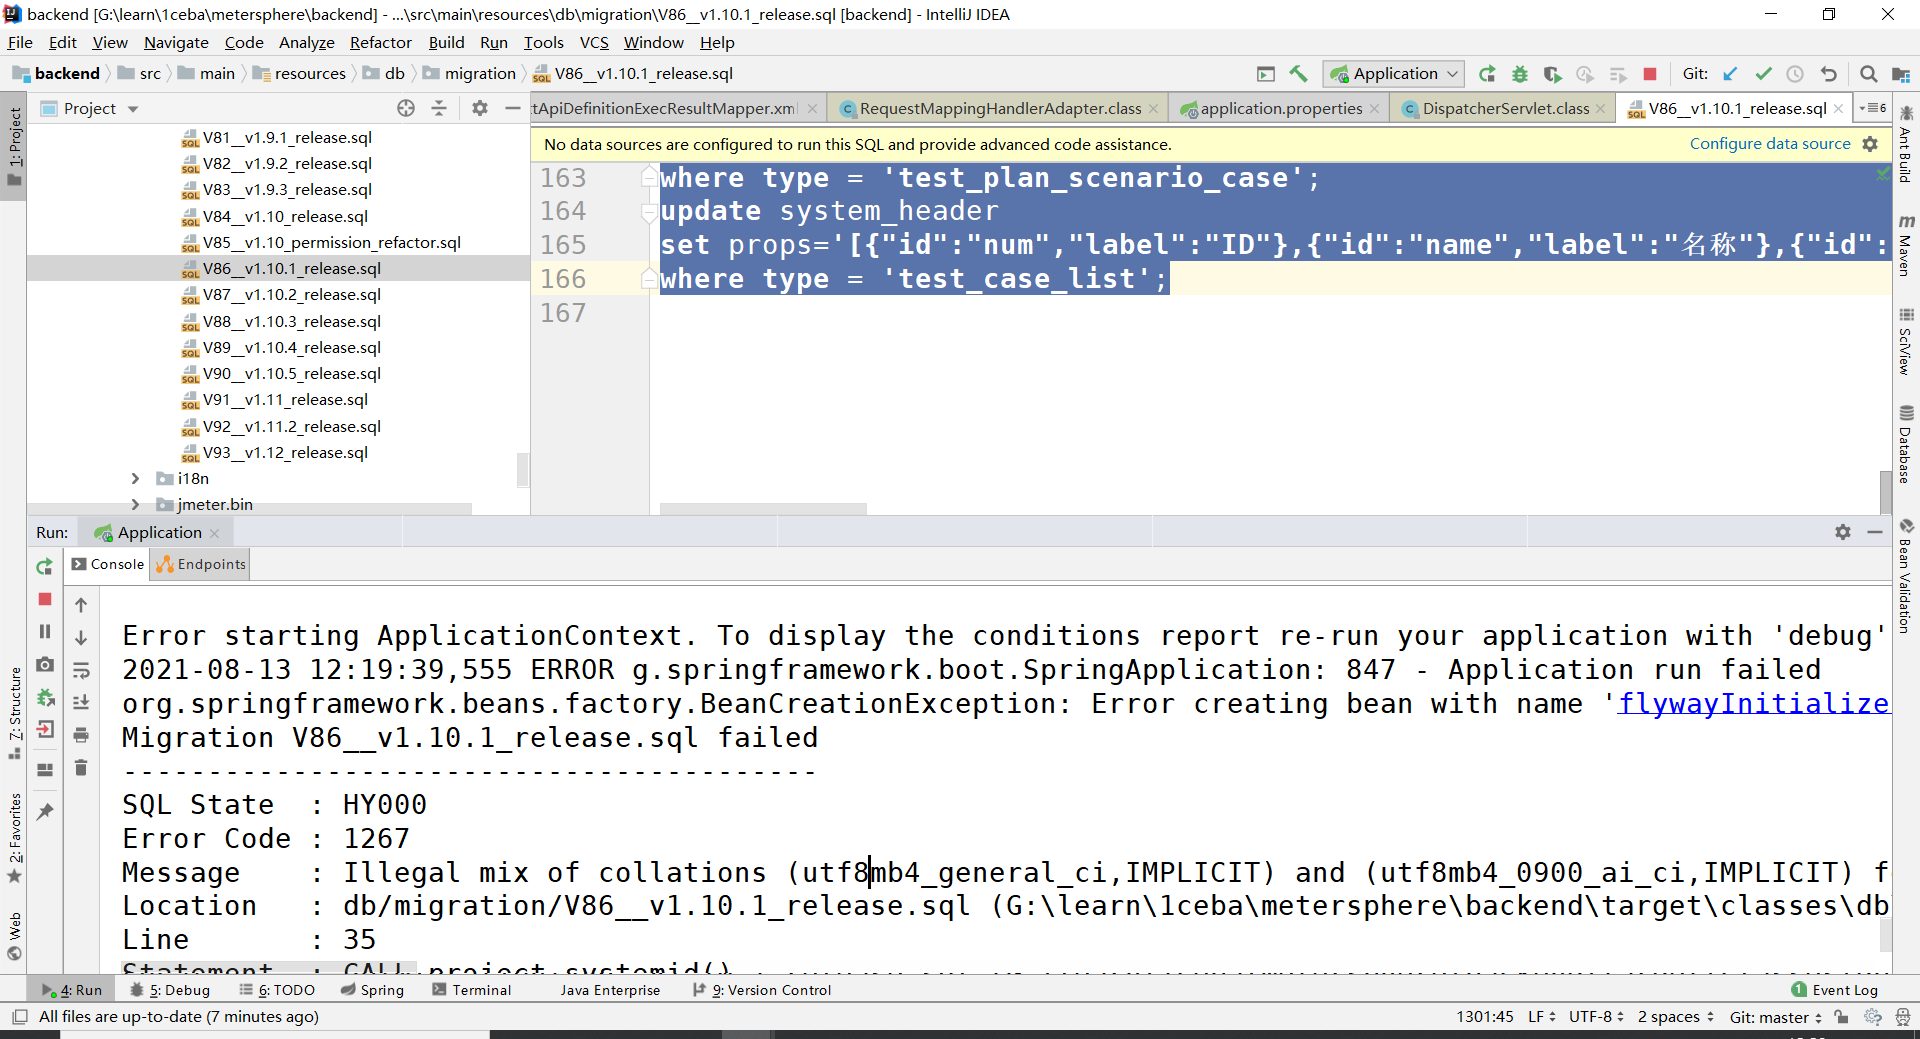Toggle soft-wrap in the console
Screen dimensions: 1920x1039
pos(81,670)
